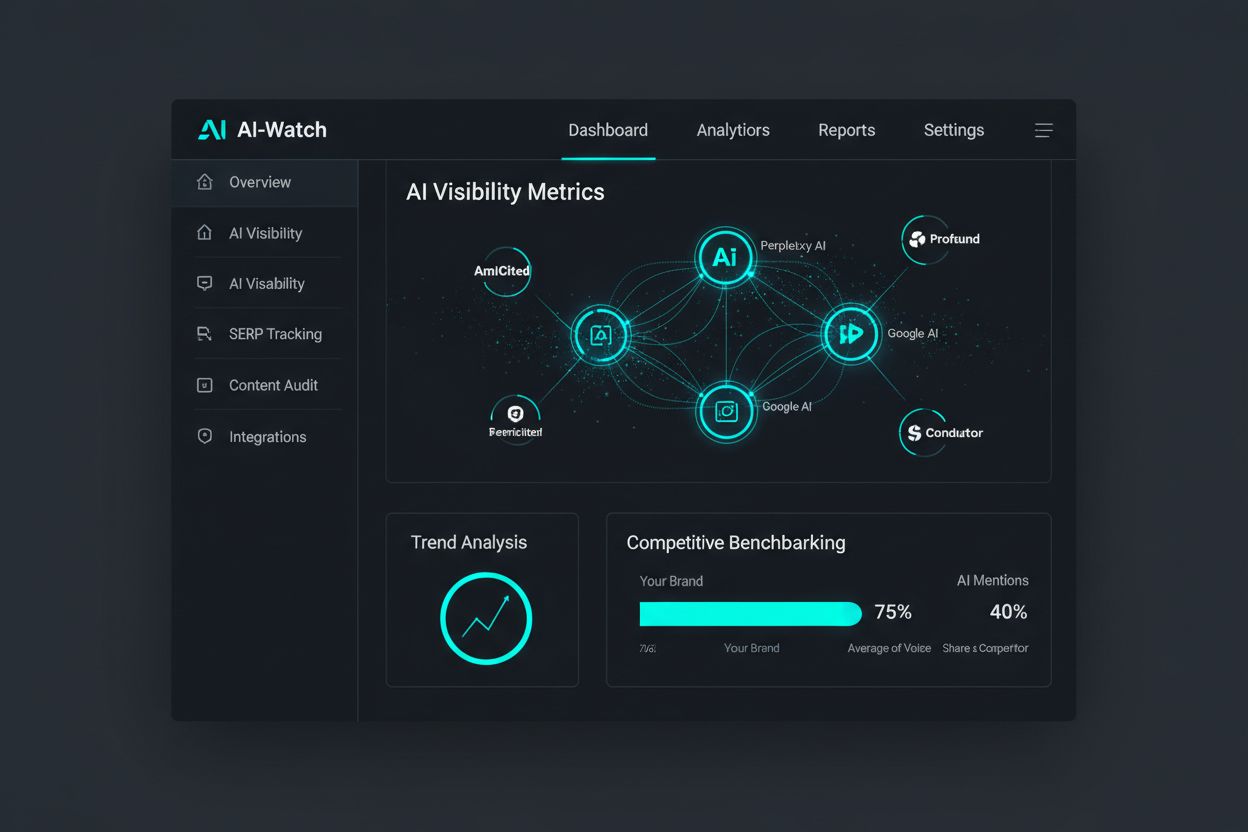The height and width of the screenshot is (832, 1248).
Task: Select the SERP Tracking sidebar icon
Action: 204,333
